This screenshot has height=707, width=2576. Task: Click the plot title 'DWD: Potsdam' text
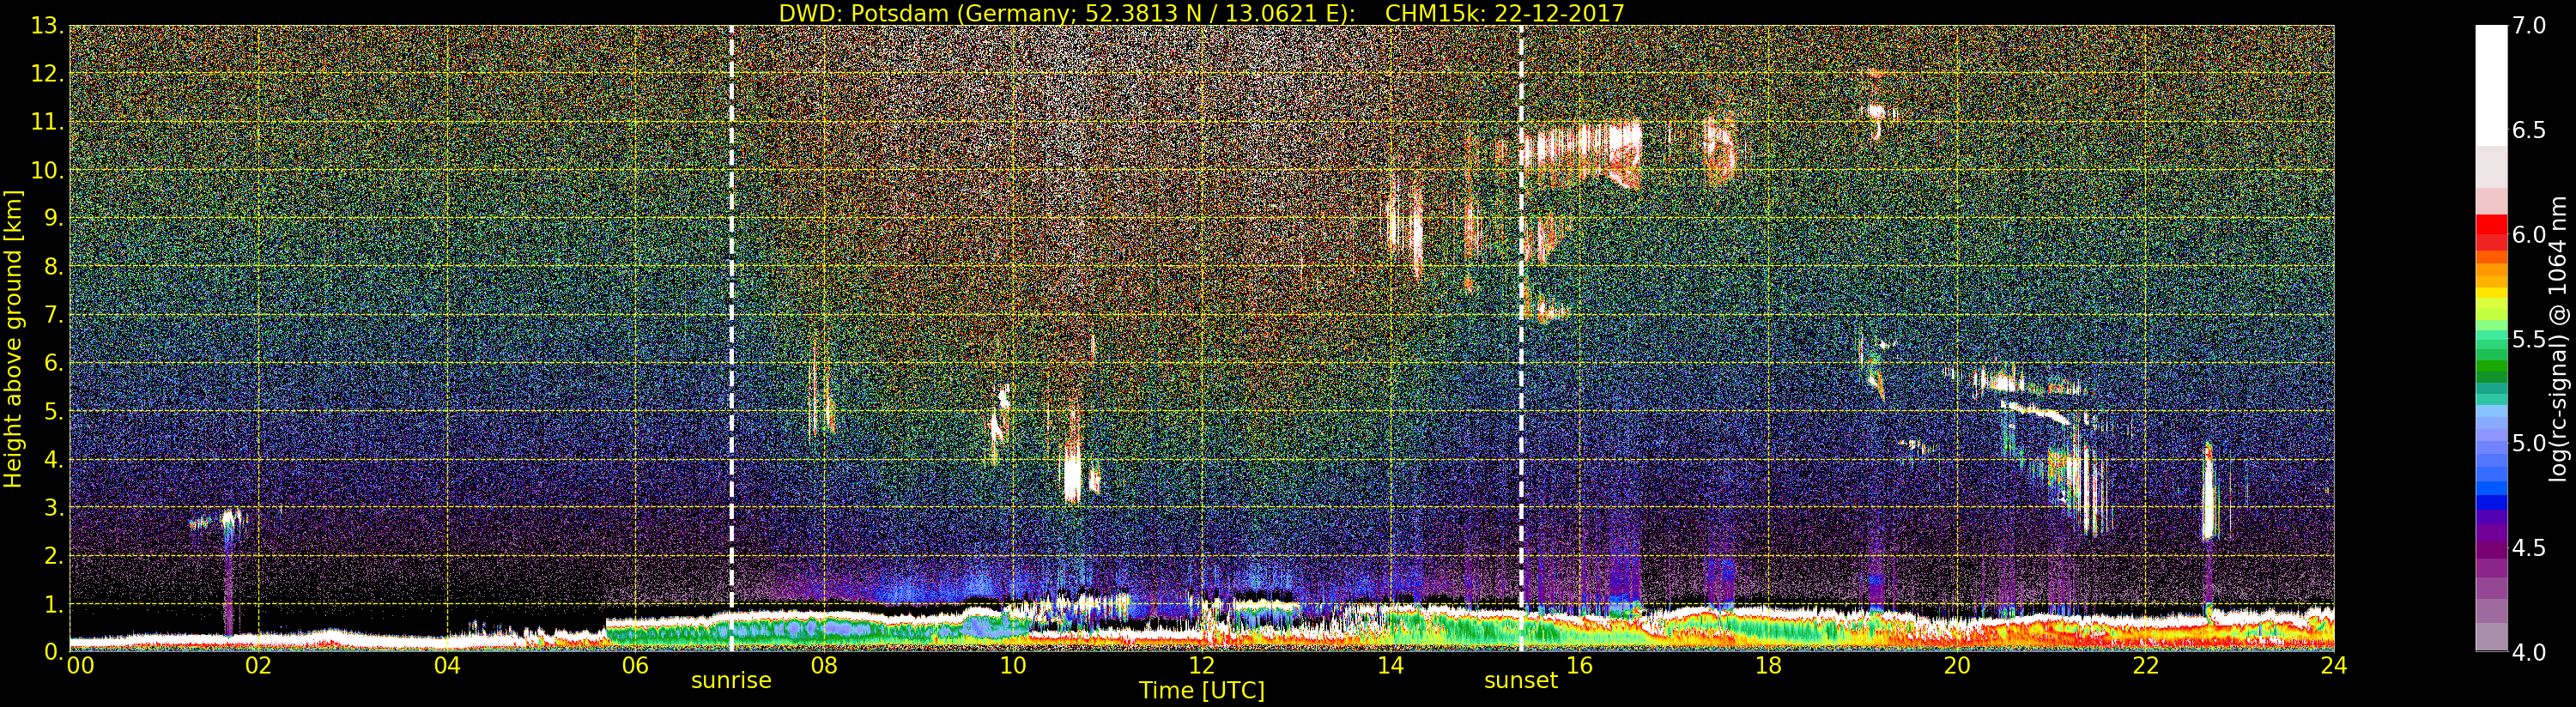[x=863, y=13]
